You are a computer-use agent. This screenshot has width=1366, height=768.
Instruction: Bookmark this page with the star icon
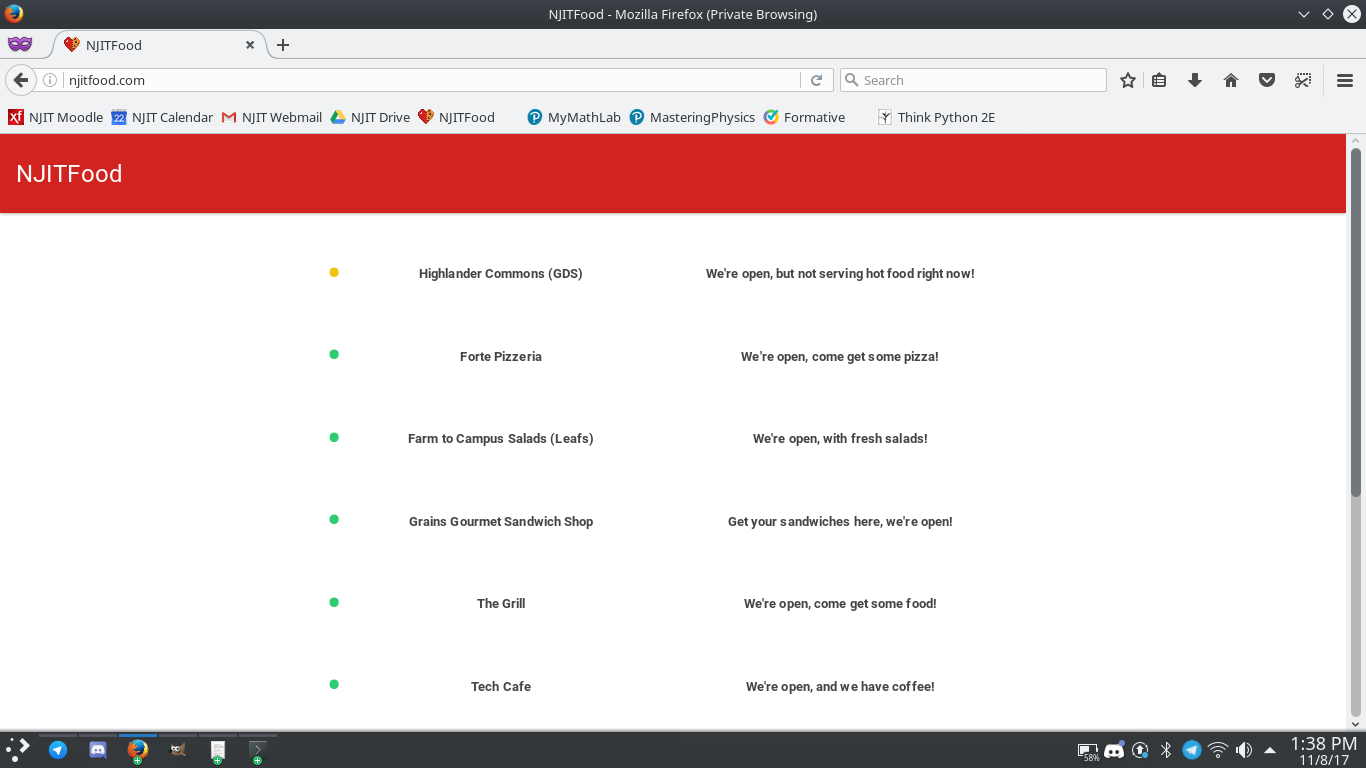click(x=1128, y=80)
